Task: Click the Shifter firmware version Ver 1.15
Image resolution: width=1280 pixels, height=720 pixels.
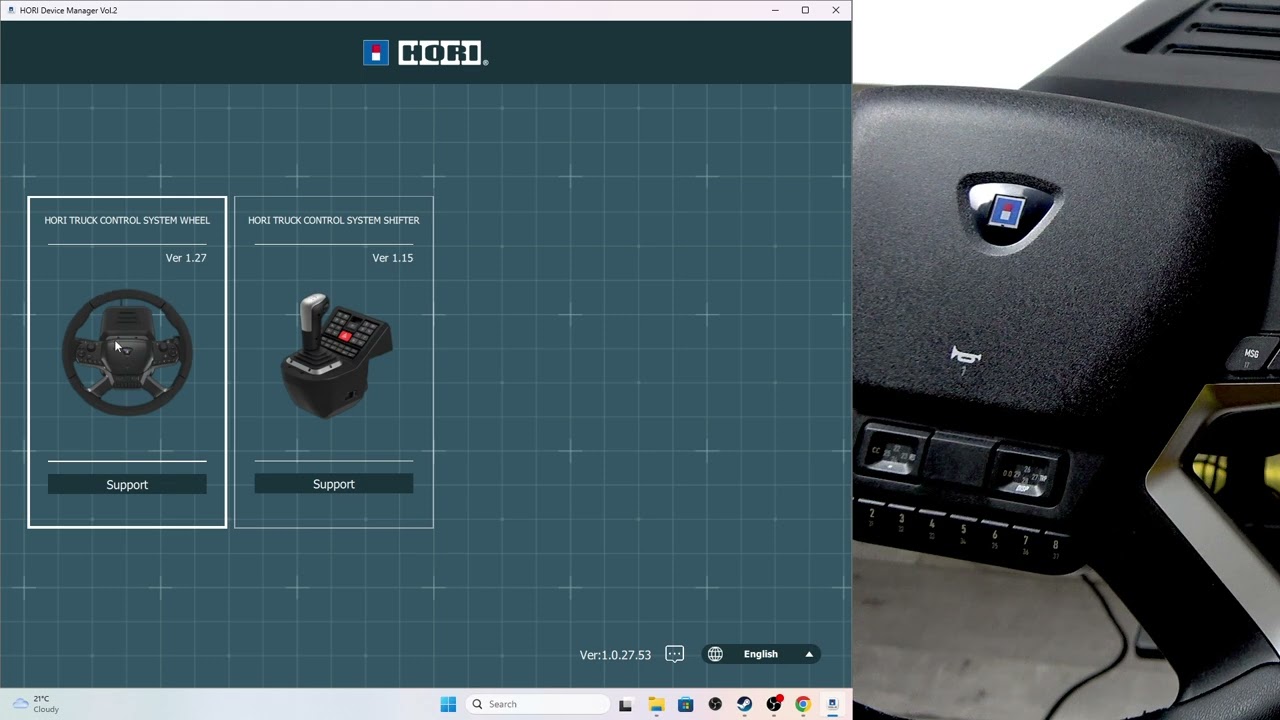Action: [392, 258]
